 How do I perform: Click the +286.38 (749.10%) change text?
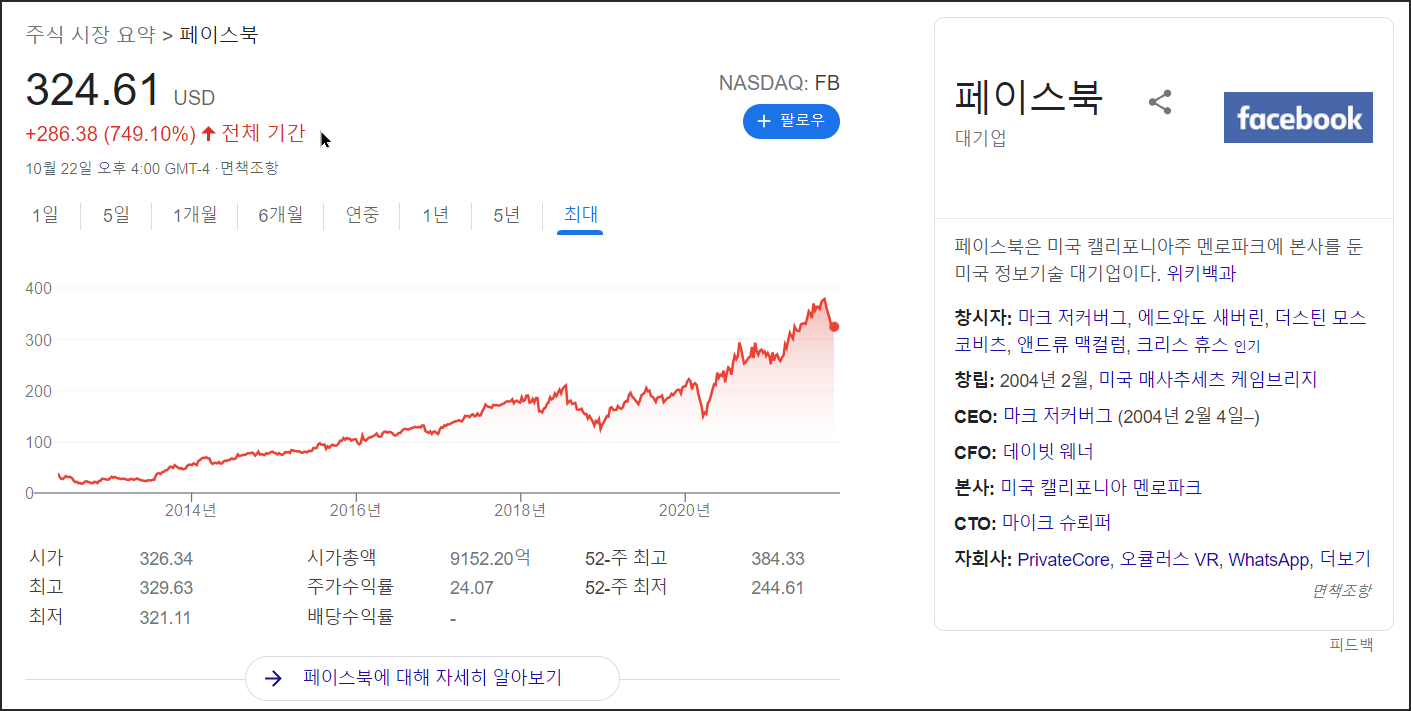pyautogui.click(x=111, y=134)
